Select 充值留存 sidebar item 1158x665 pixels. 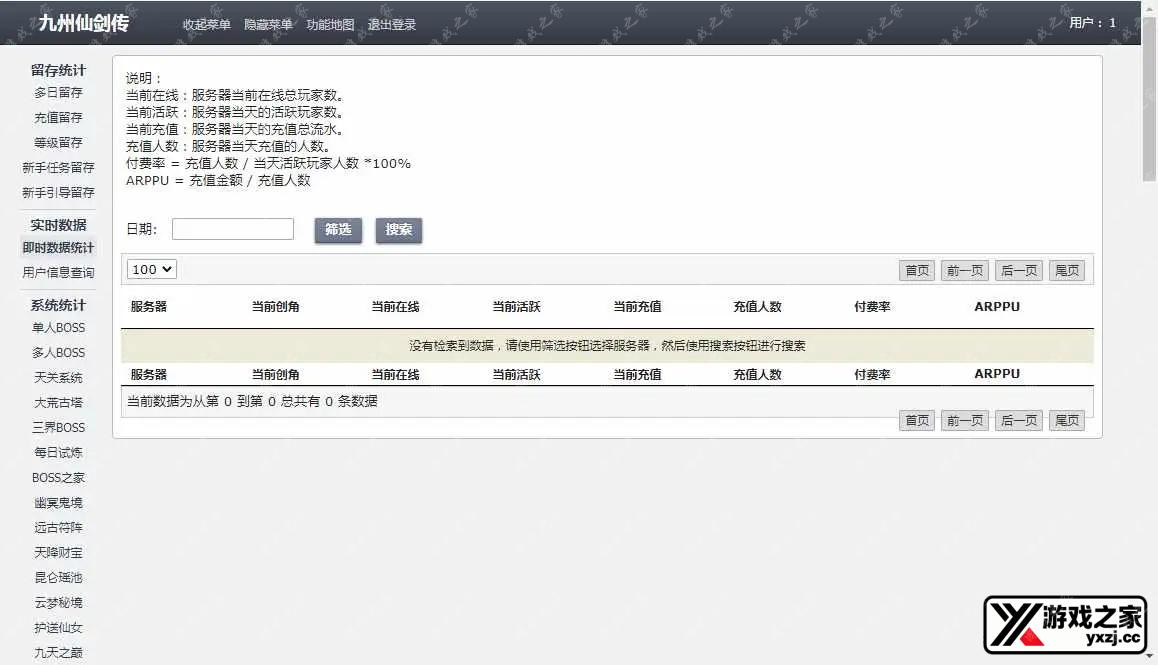(58, 118)
